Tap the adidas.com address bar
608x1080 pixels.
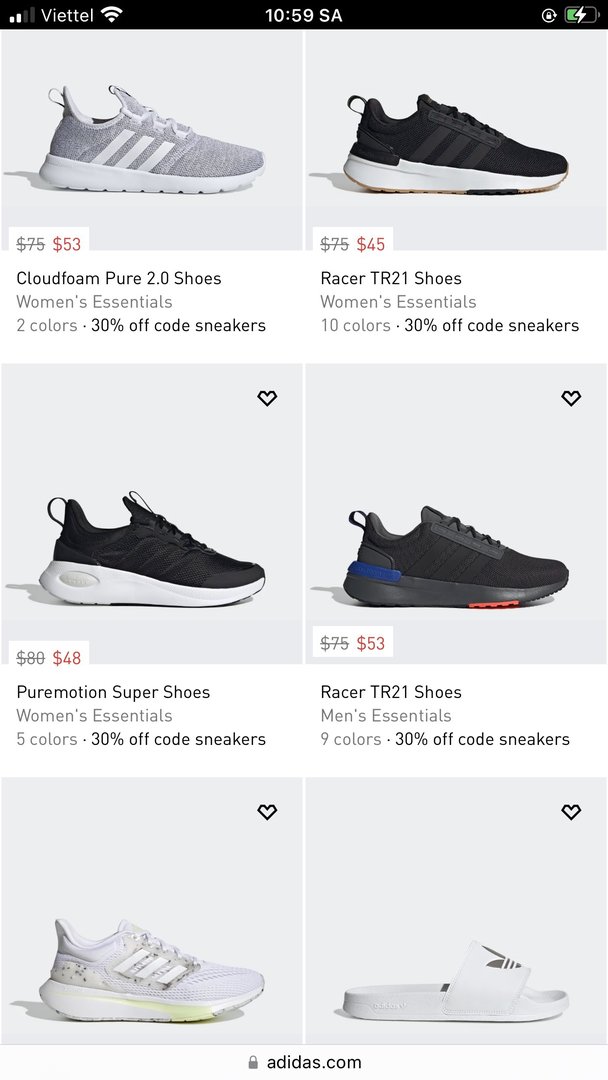304,1062
